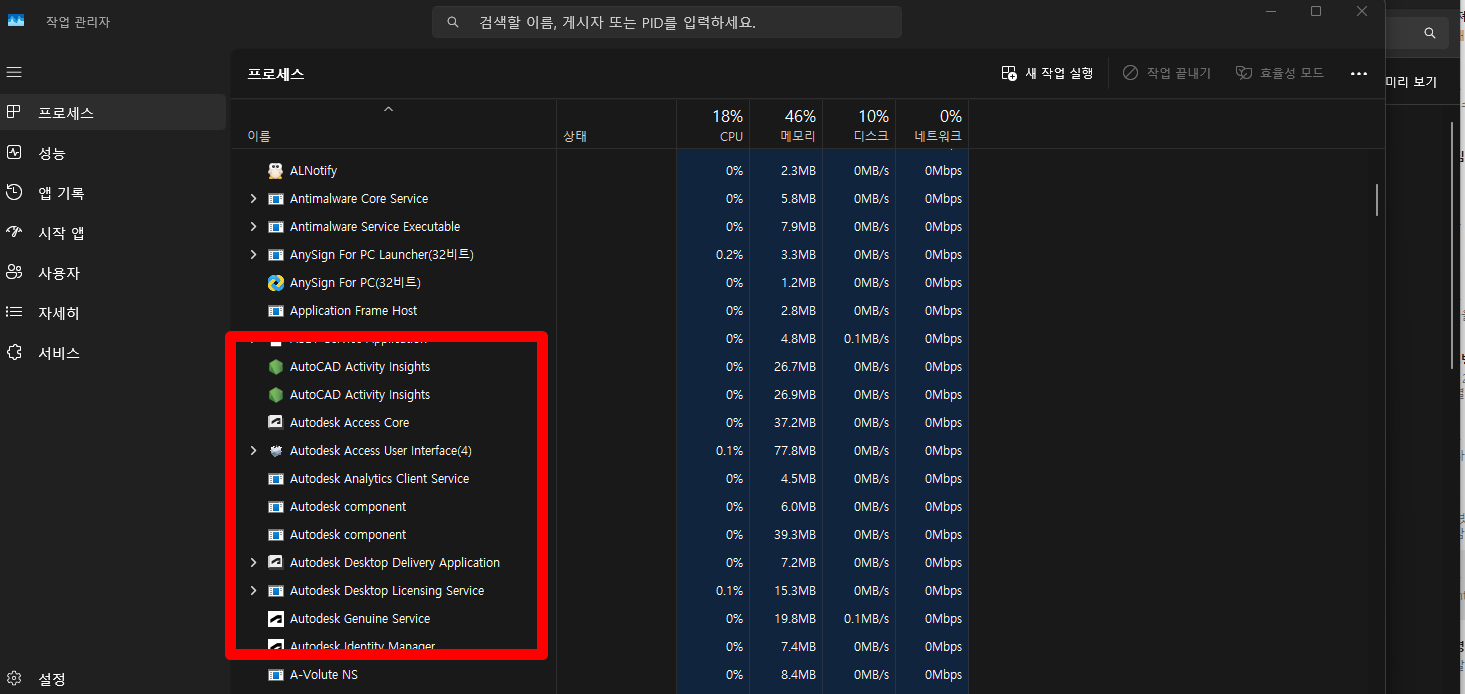Click the Autodesk Access Core icon
Image resolution: width=1465 pixels, height=694 pixels.
pyautogui.click(x=276, y=423)
